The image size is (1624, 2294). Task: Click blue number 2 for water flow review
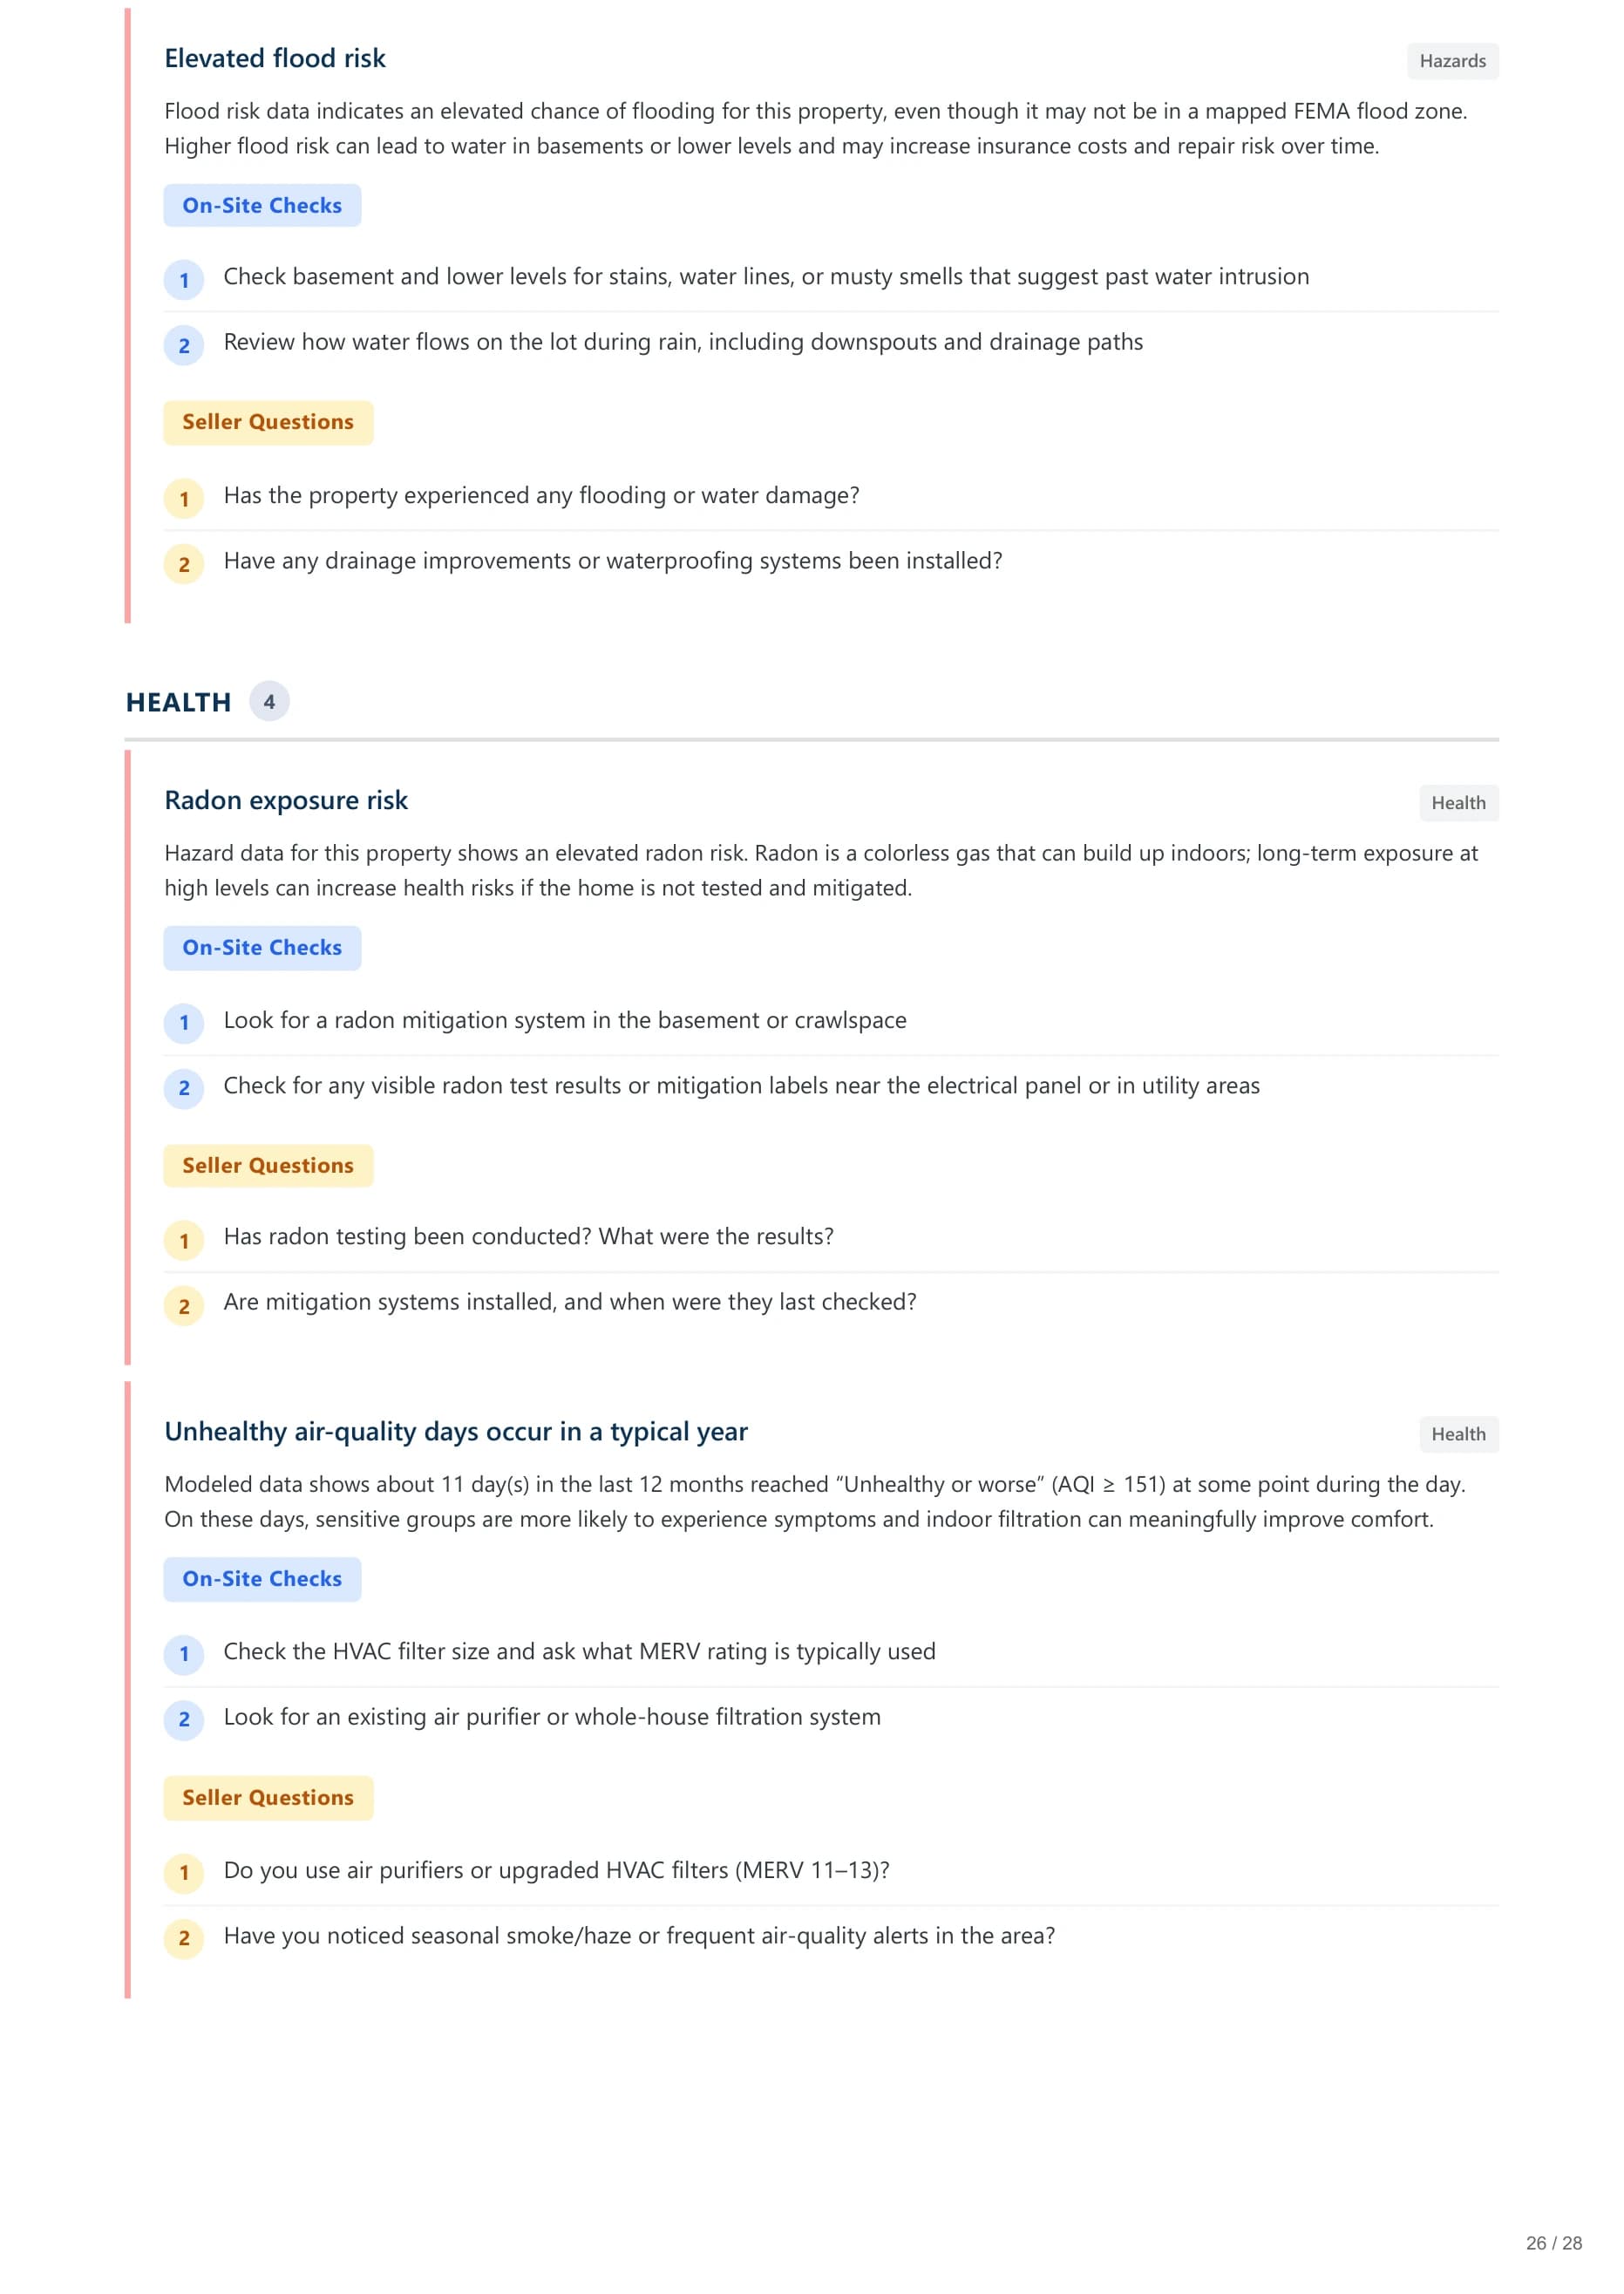coord(184,346)
